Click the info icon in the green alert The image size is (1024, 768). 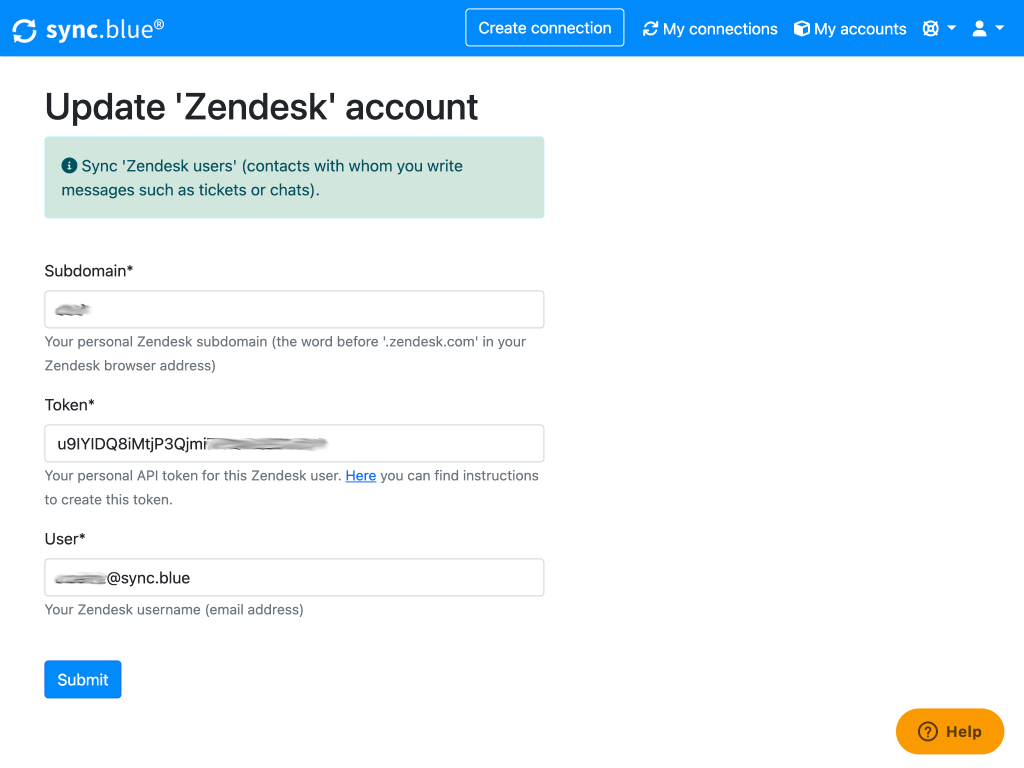pyautogui.click(x=69, y=166)
